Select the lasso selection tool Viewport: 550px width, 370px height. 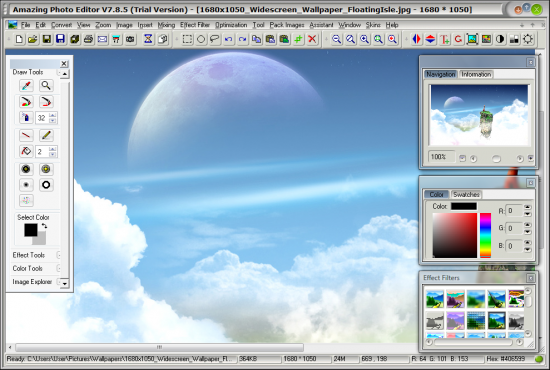[215, 39]
